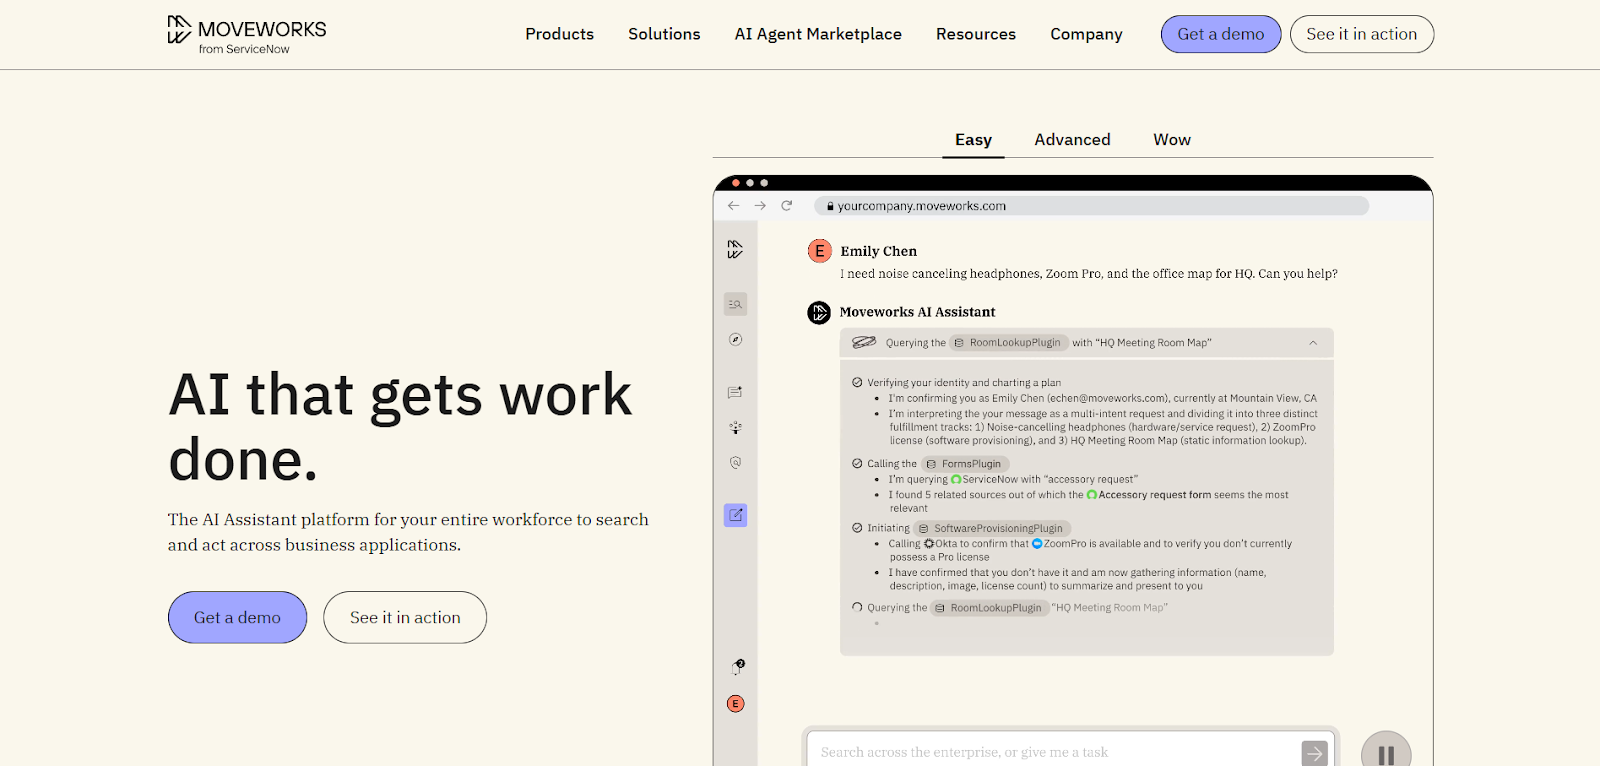The height and width of the screenshot is (766, 1600).
Task: Click the Moveworks AI Assistant black avatar
Action: (x=819, y=313)
